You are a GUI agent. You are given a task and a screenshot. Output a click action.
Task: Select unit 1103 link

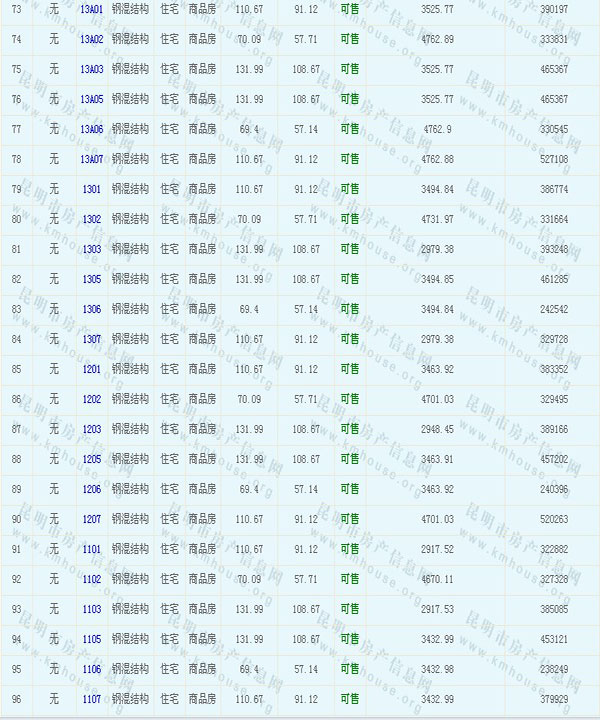pyautogui.click(x=91, y=609)
